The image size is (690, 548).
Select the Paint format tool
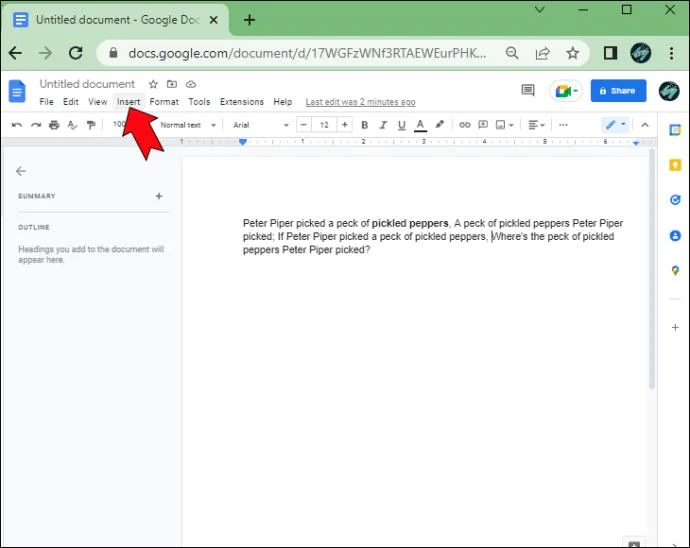(x=91, y=125)
